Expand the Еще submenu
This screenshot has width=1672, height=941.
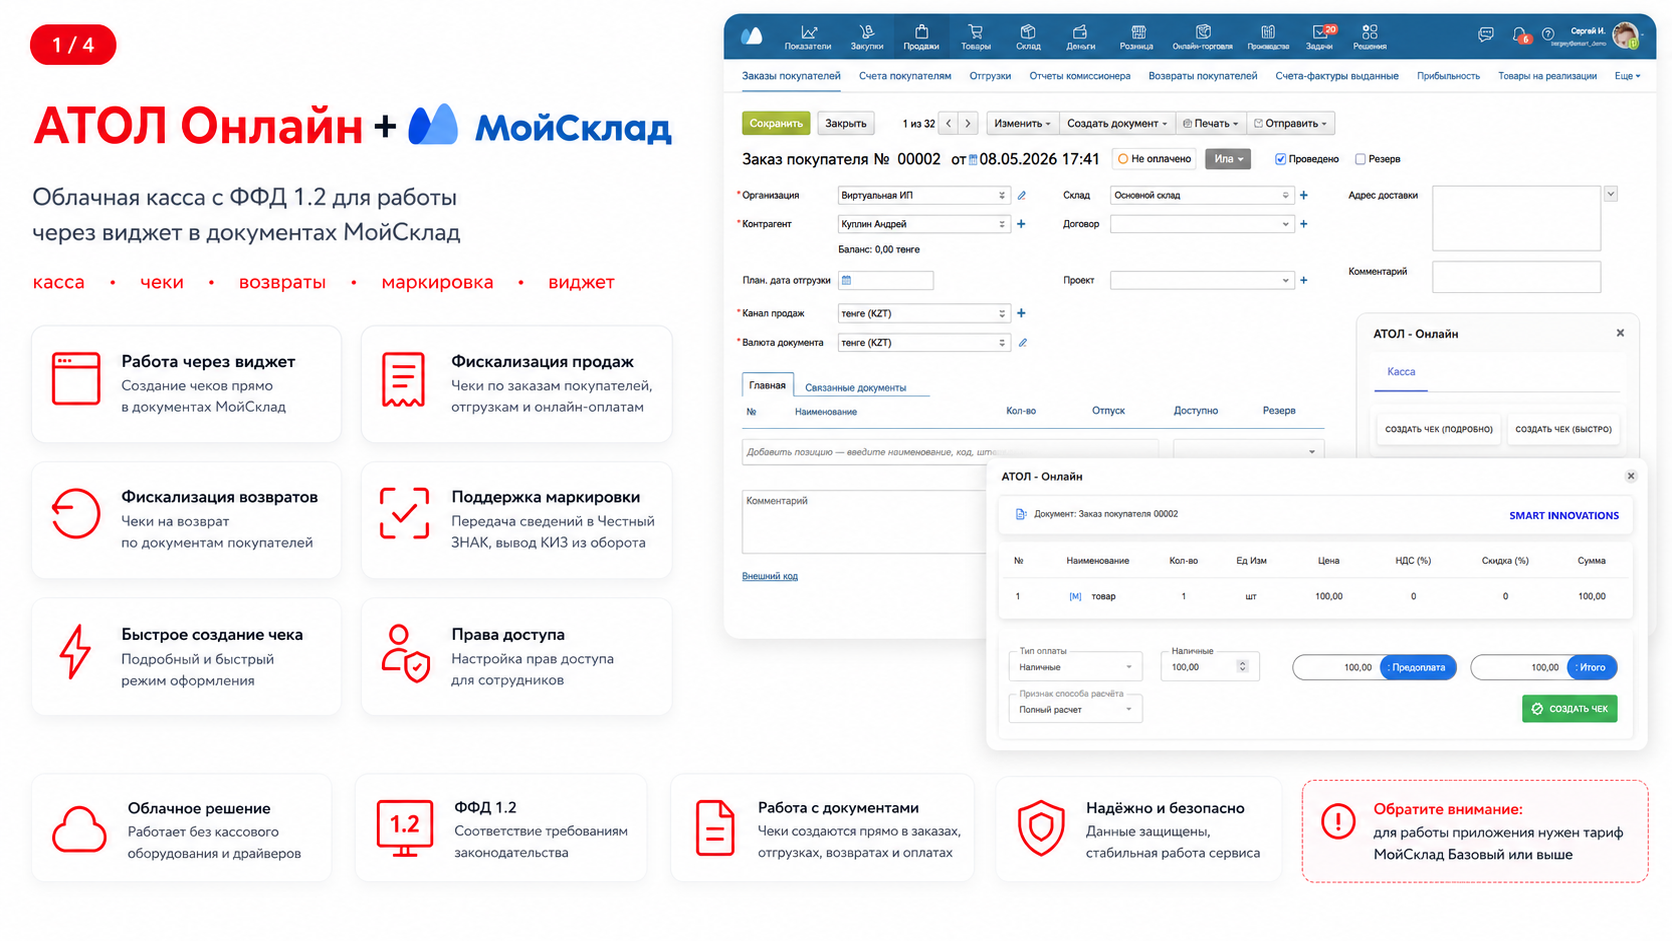[x=1627, y=76]
